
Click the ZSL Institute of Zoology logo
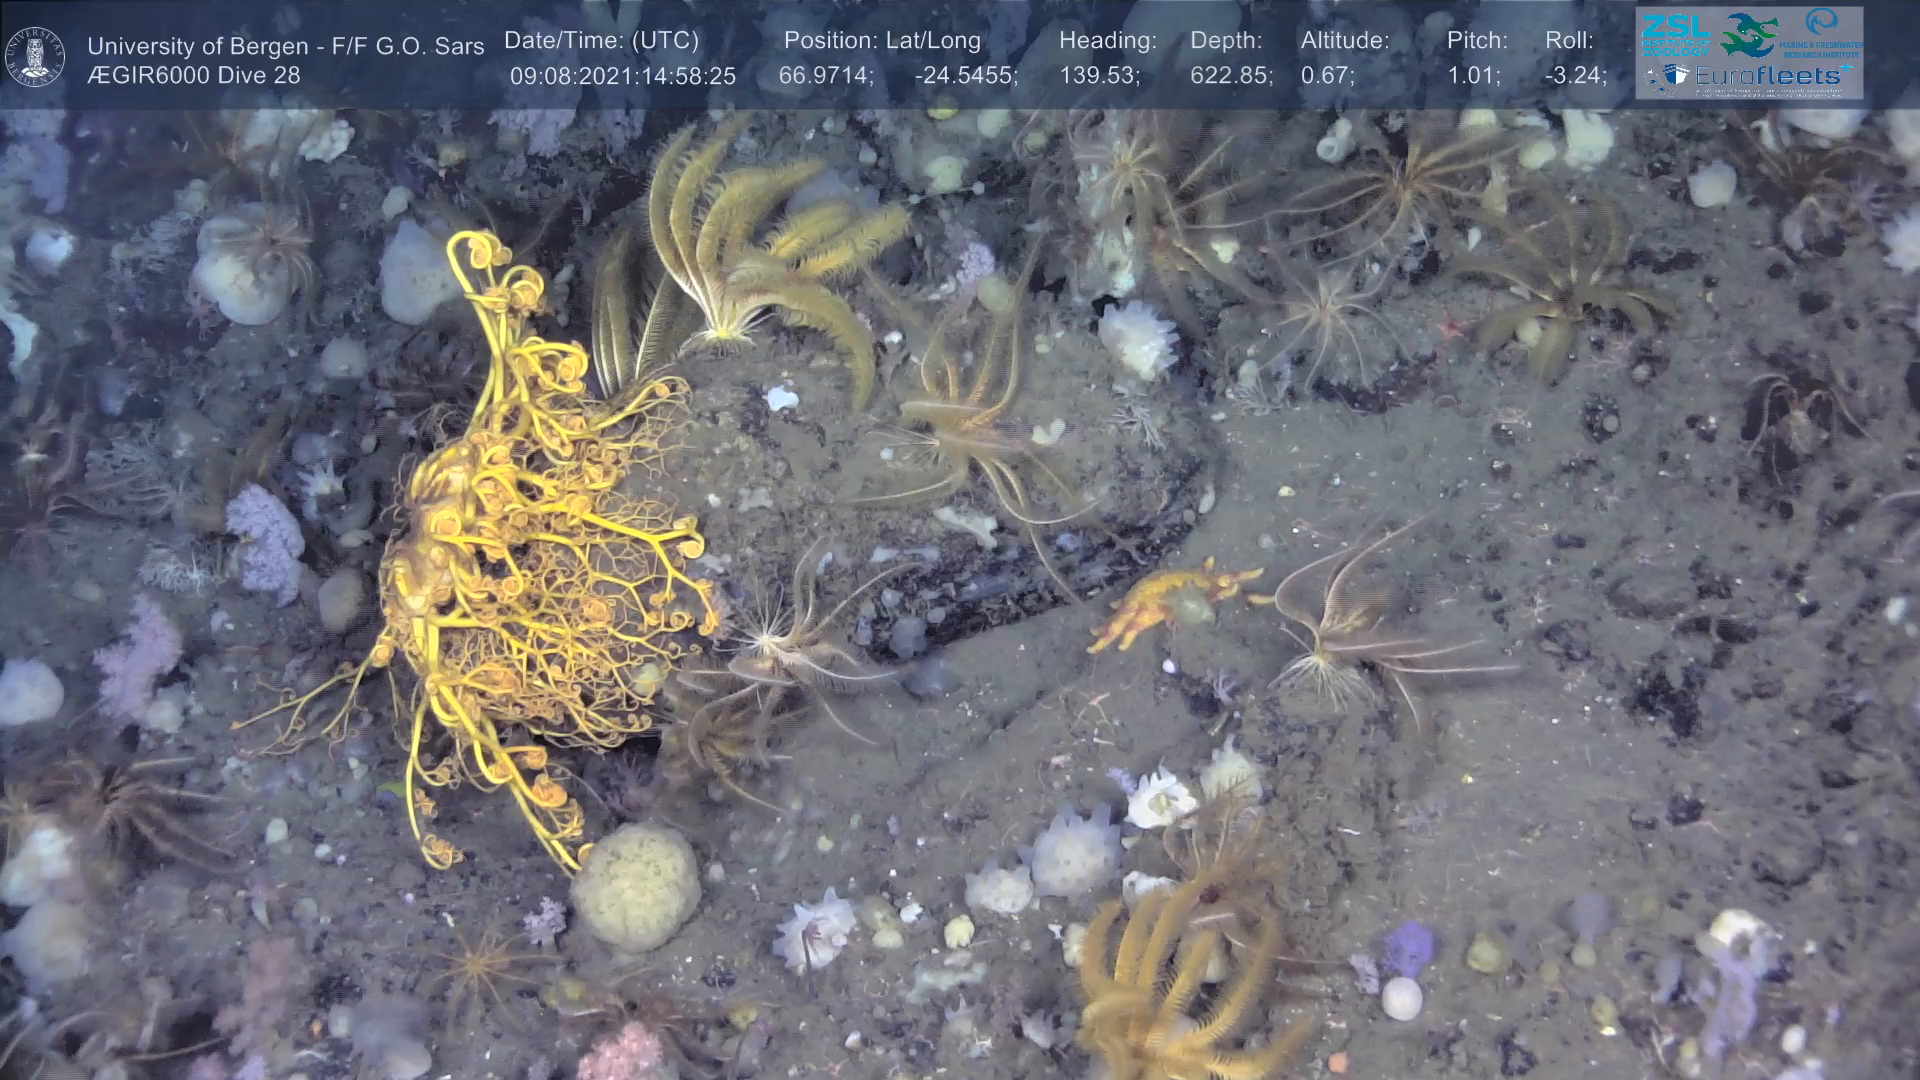(1675, 36)
